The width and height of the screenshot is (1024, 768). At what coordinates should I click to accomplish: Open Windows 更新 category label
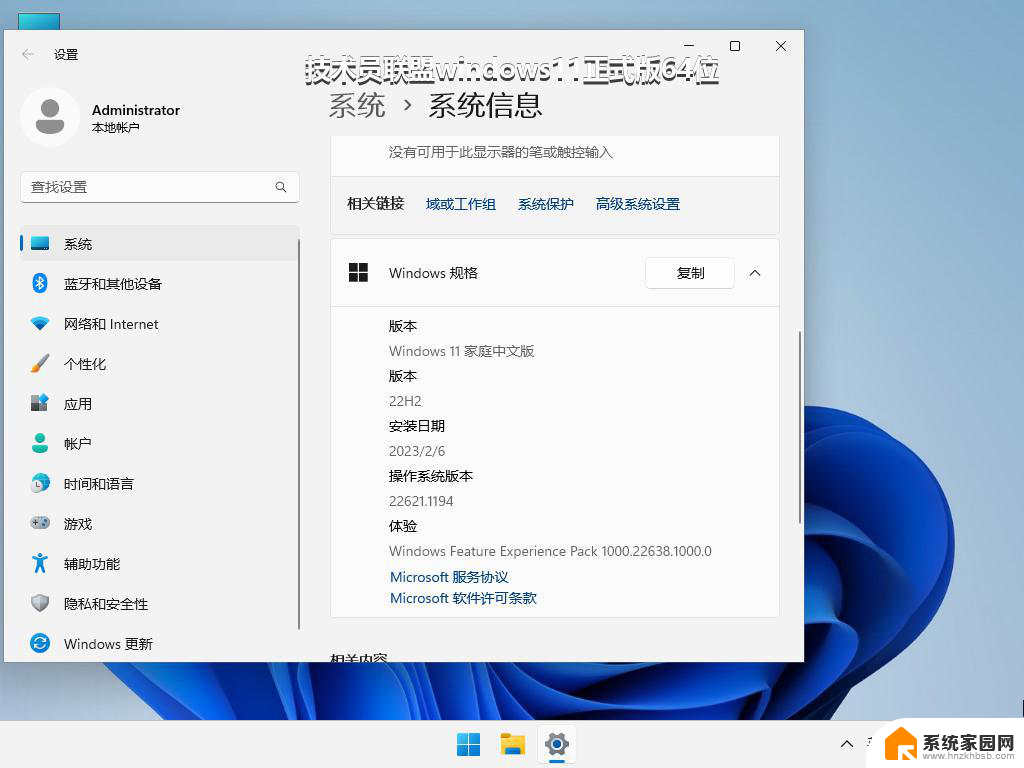click(x=108, y=644)
